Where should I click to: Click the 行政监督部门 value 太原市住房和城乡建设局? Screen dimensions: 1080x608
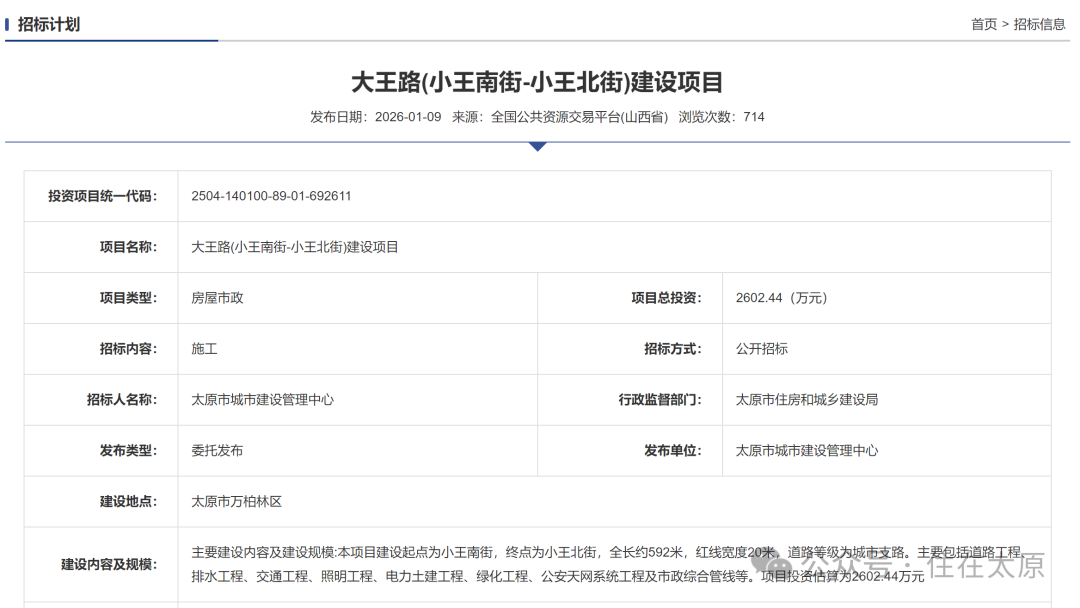pos(809,399)
